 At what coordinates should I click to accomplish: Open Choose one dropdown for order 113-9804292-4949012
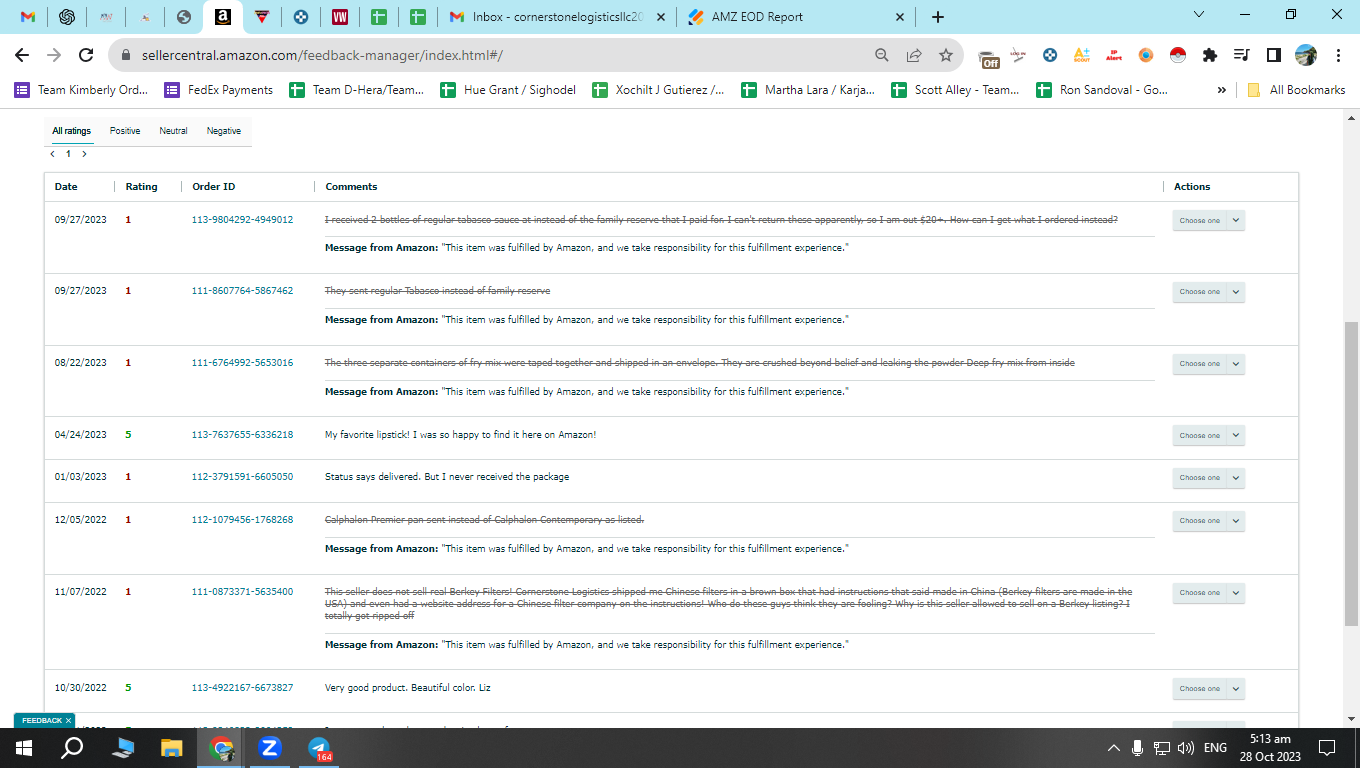1208,220
